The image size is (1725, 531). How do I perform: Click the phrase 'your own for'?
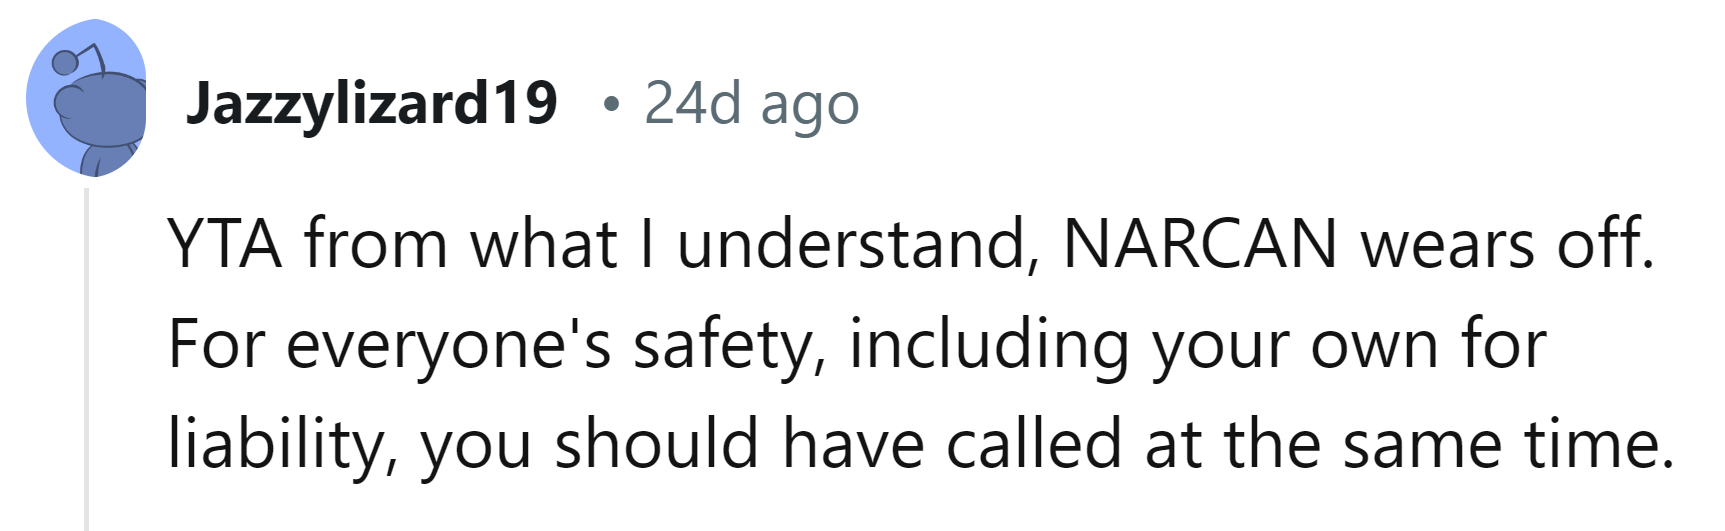[1349, 344]
